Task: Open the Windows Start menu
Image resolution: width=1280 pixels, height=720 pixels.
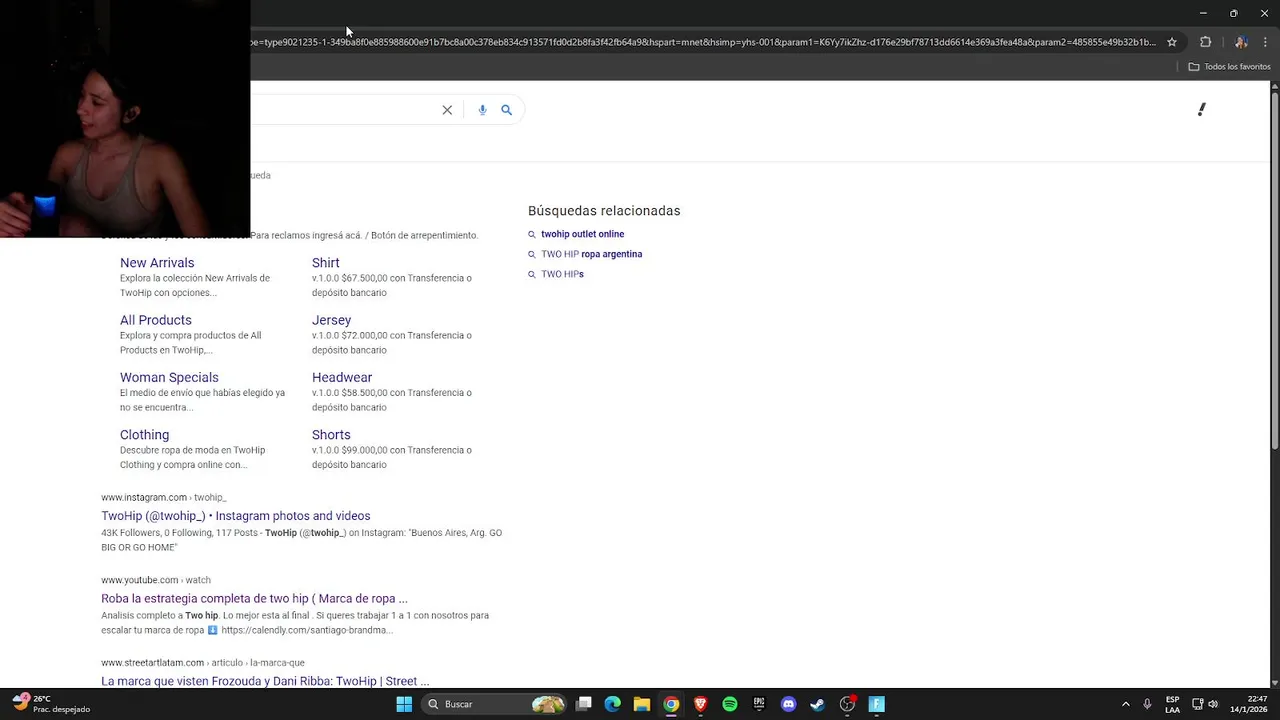Action: pos(404,704)
